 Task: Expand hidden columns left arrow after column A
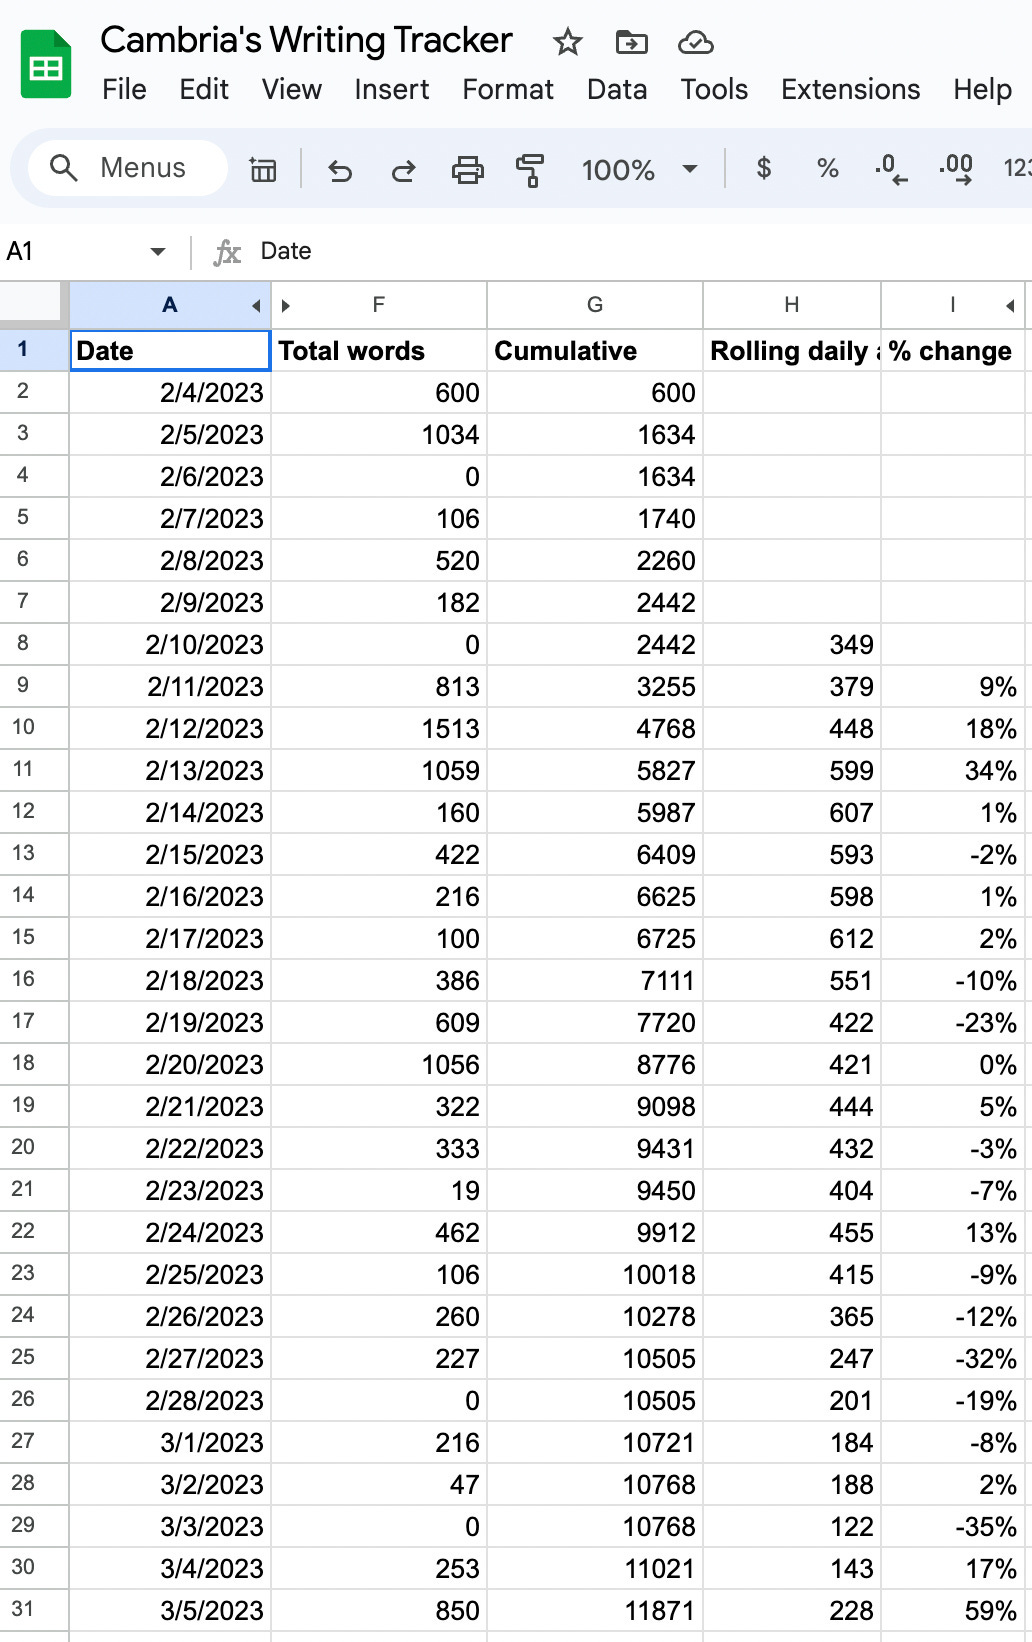tap(256, 306)
